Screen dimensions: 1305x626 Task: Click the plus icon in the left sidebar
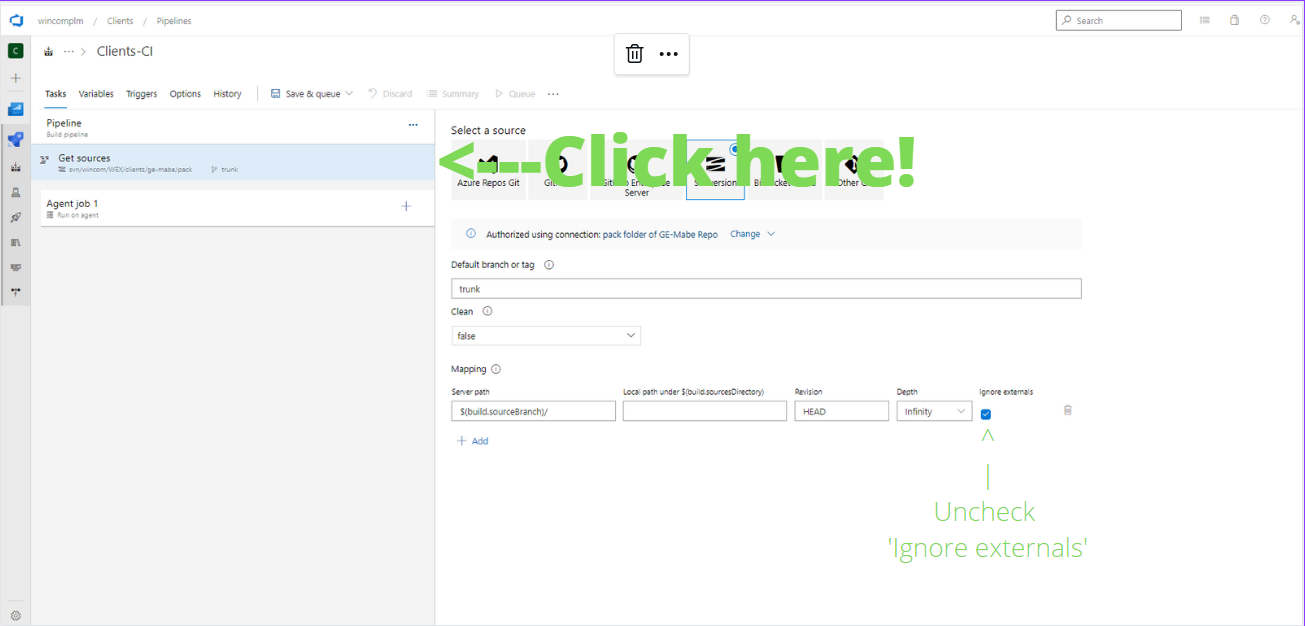(x=16, y=78)
